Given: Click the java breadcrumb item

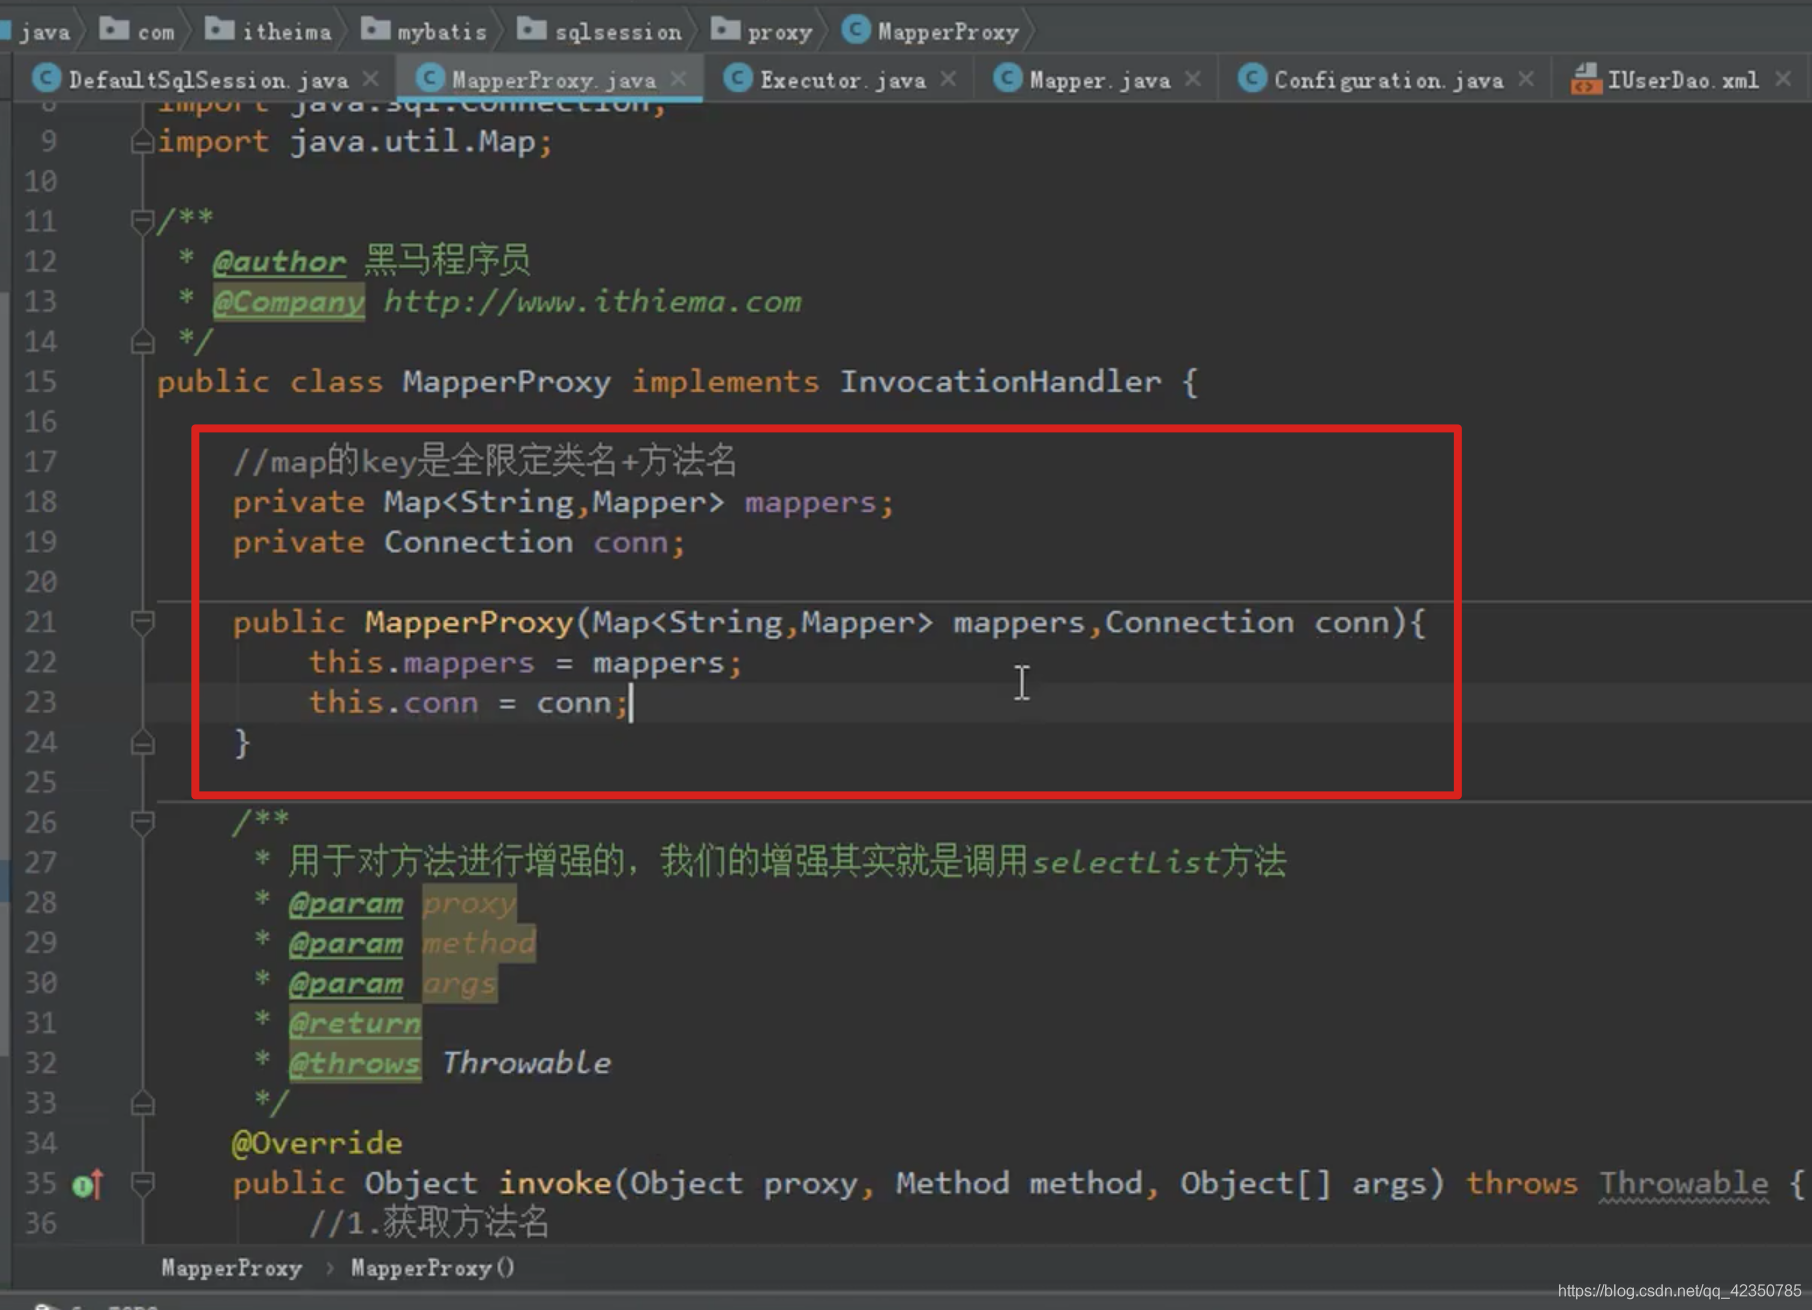Looking at the screenshot, I should (38, 31).
